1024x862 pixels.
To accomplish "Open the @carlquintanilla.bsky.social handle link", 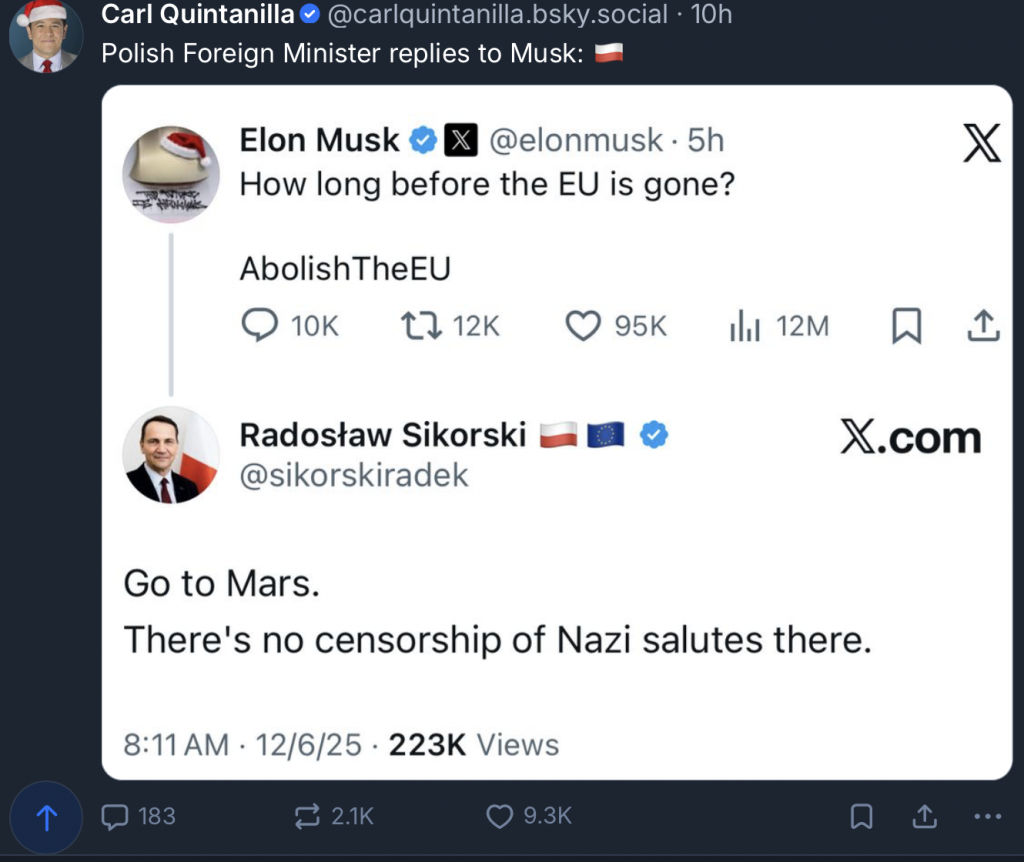I will pos(497,14).
